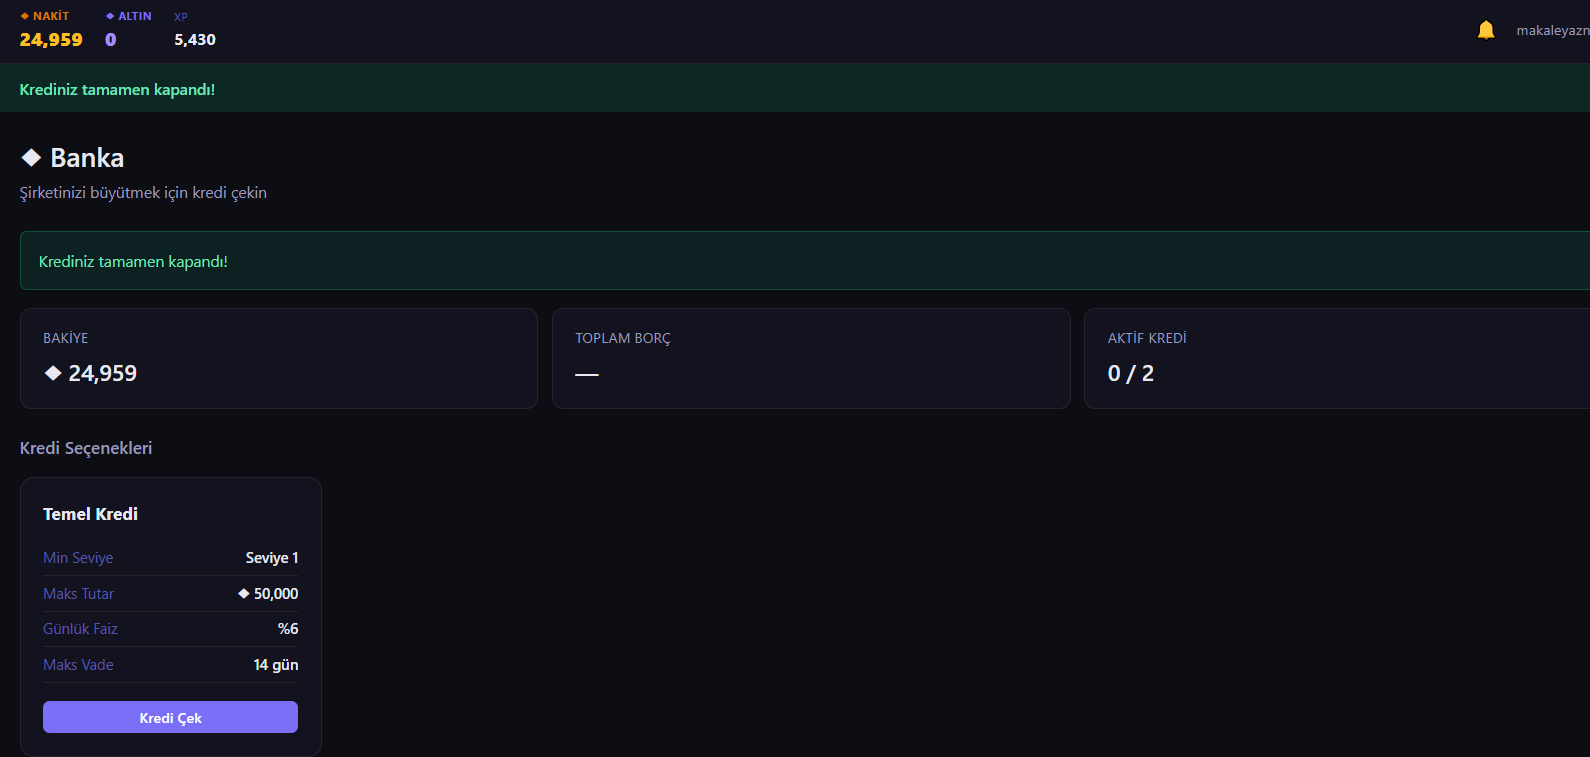Image resolution: width=1590 pixels, height=757 pixels.
Task: Click the diamond icon in Bakiye card
Action: pyautogui.click(x=53, y=373)
